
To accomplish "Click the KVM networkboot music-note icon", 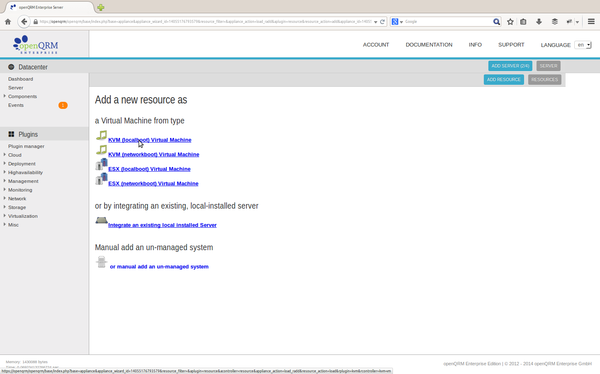I will pyautogui.click(x=101, y=150).
